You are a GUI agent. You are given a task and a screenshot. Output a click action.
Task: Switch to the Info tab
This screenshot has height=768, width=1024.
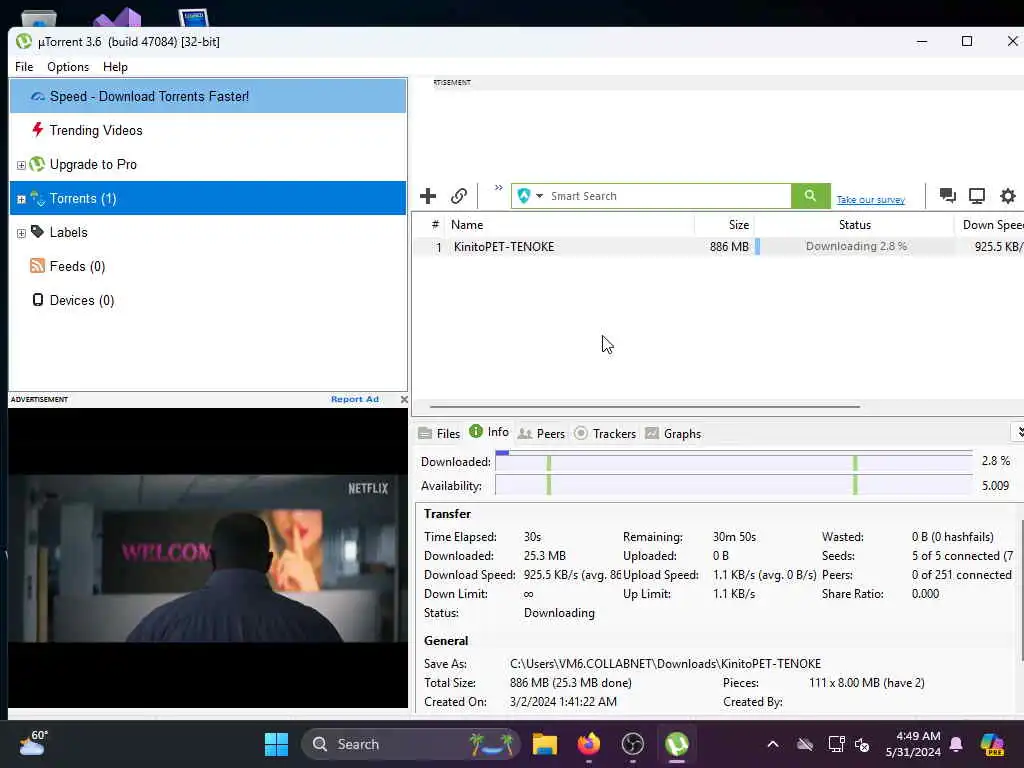click(x=489, y=432)
